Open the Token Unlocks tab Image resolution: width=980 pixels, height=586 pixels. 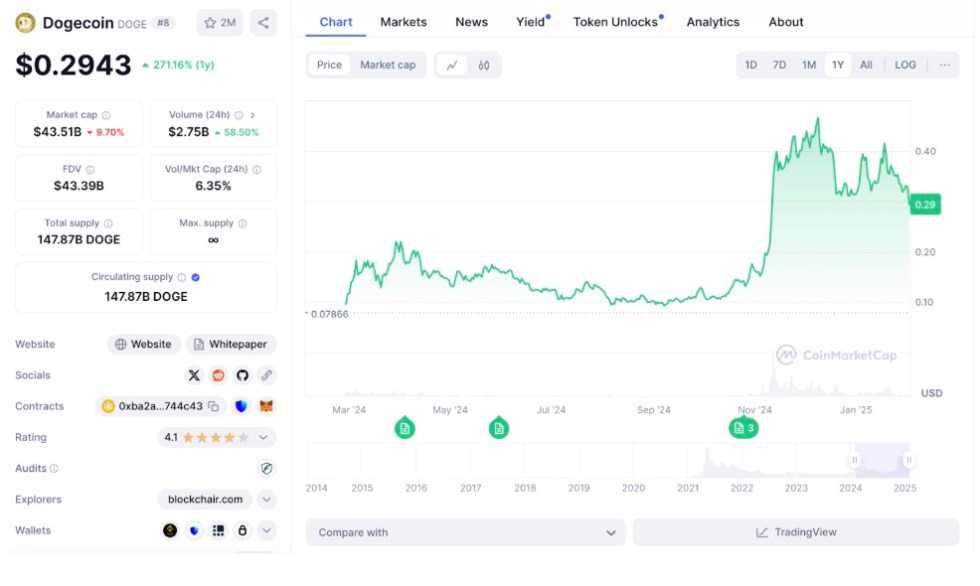(x=616, y=22)
